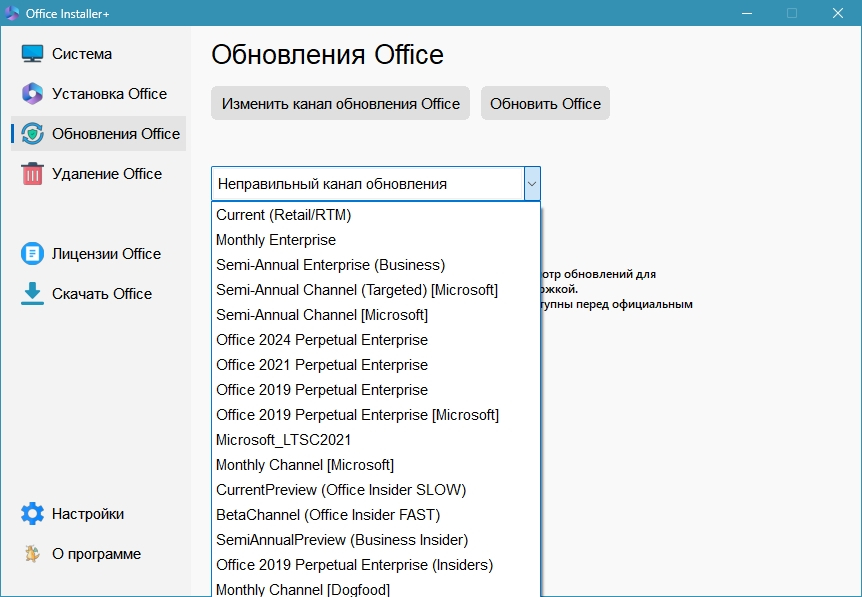Click the Лицензии Office document icon
This screenshot has width=862, height=597.
(x=33, y=254)
